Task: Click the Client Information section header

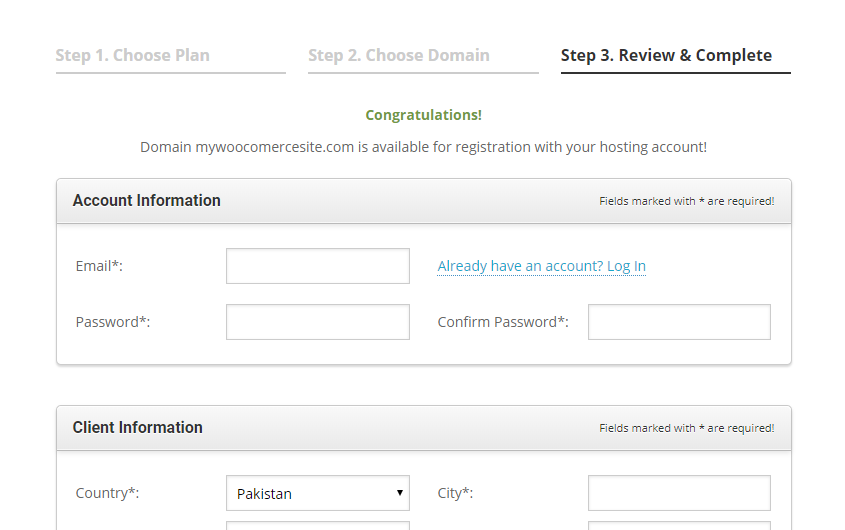Action: point(138,428)
